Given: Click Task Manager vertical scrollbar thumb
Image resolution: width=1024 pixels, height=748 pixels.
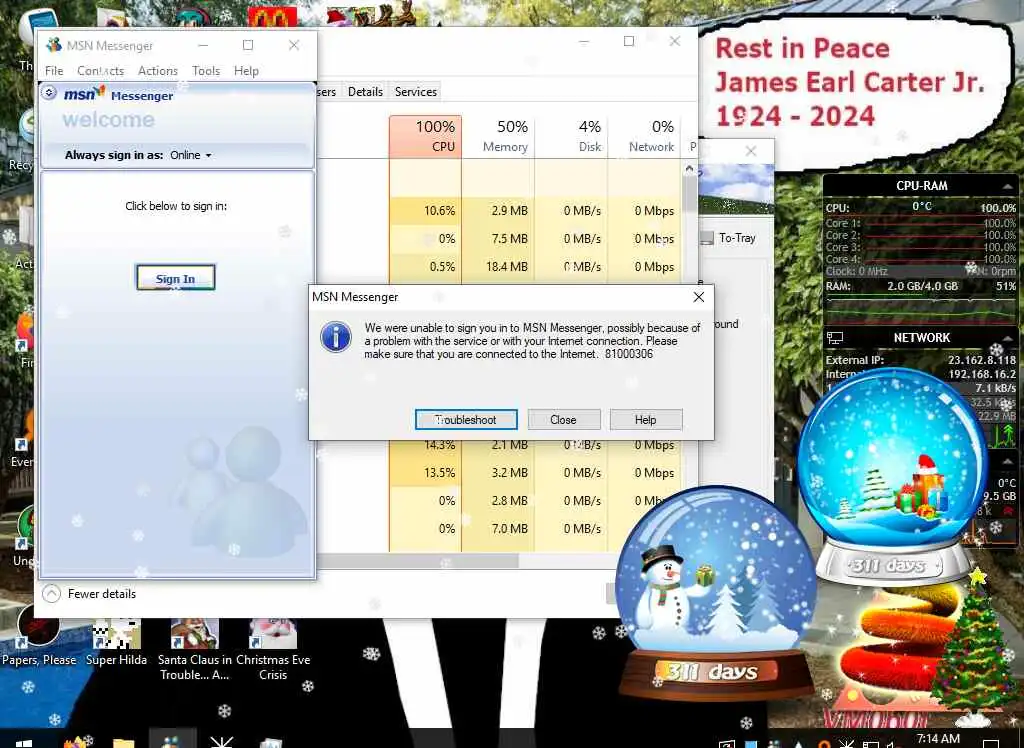Looking at the screenshot, I should click(689, 194).
